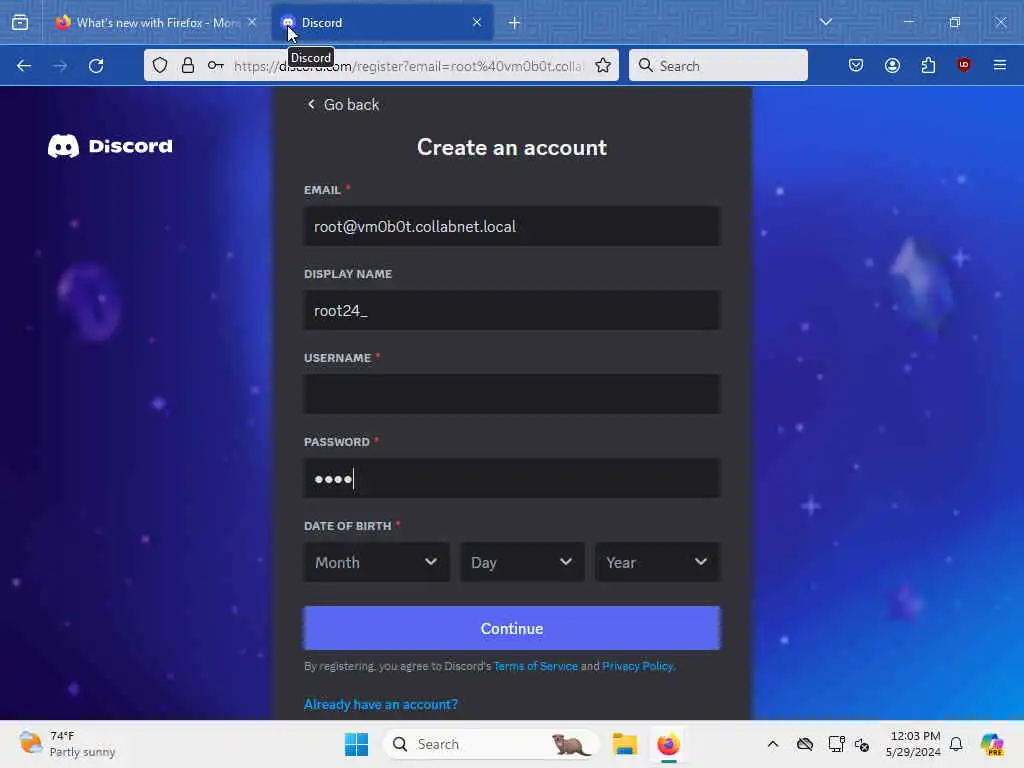
Task: Click Already have an account link
Action: (x=381, y=704)
